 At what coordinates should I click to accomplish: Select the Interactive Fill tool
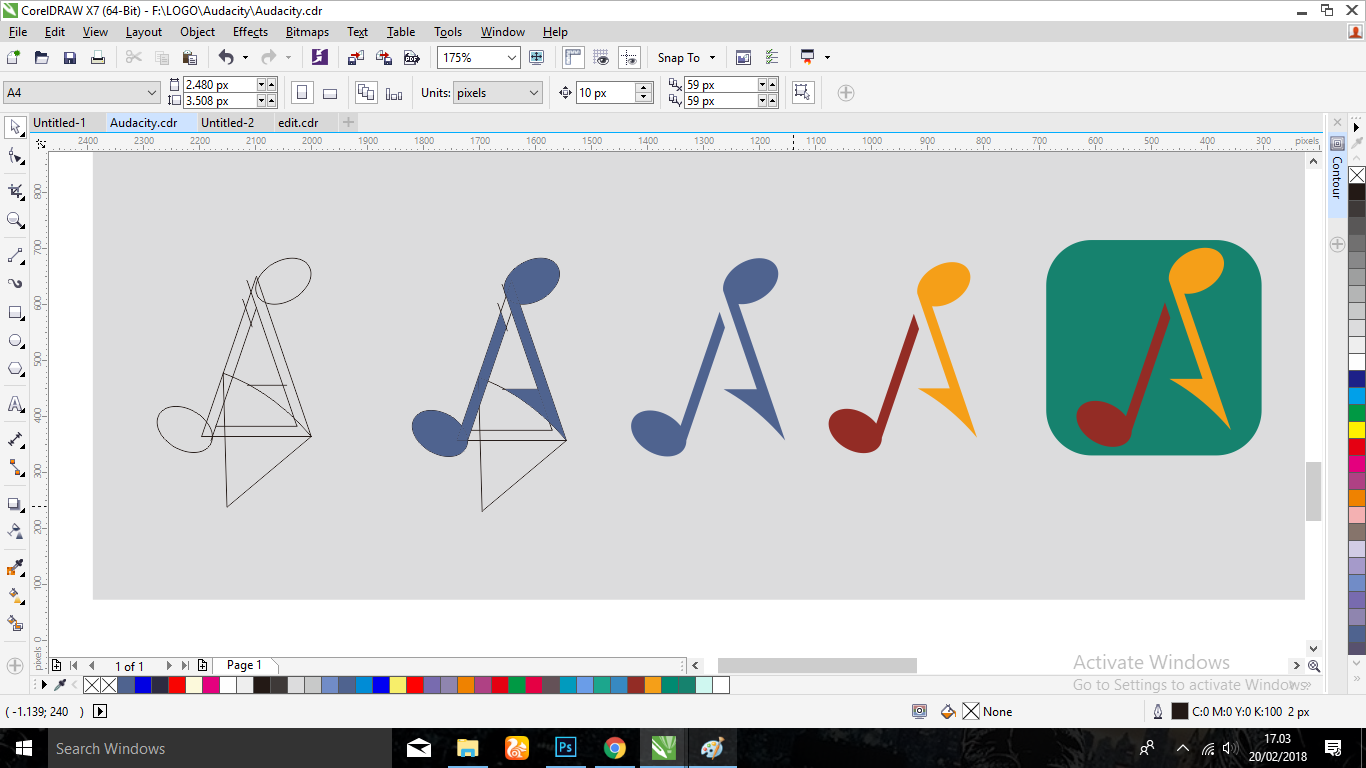(15, 595)
